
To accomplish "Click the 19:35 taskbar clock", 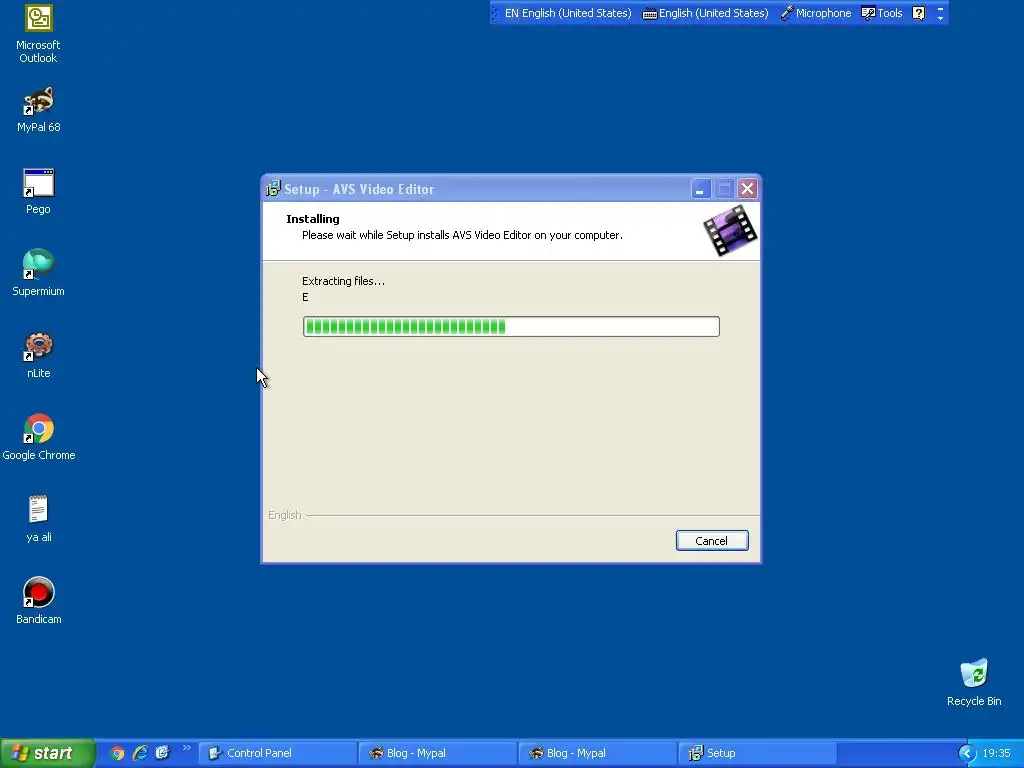I will 997,754.
